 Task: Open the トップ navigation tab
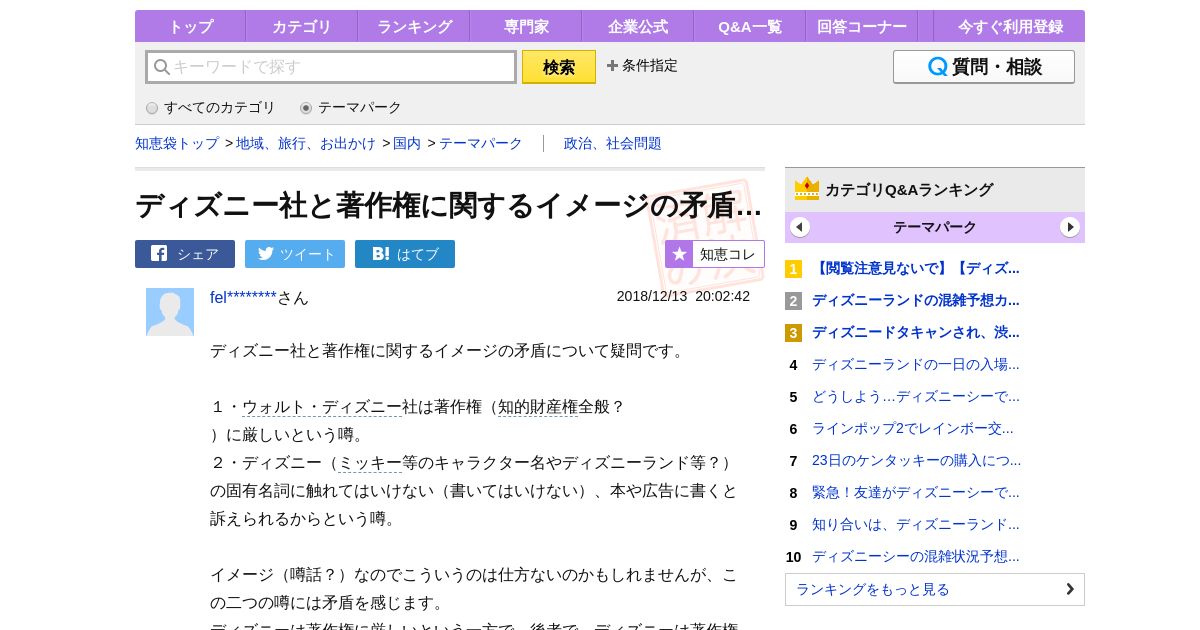(x=190, y=26)
